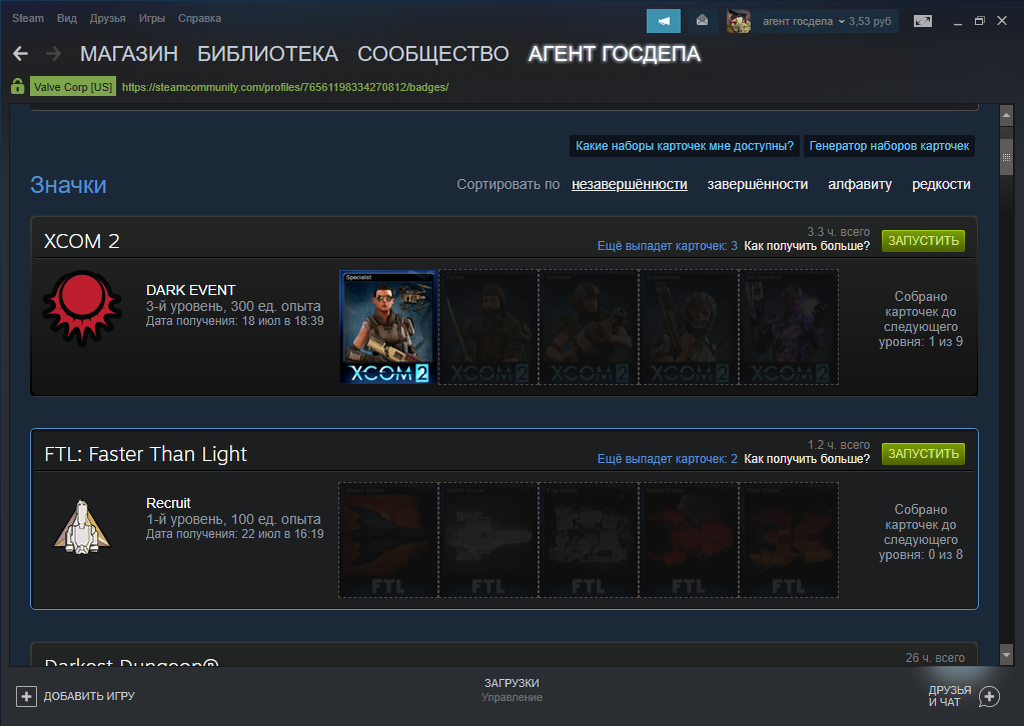
Task: Open the dimmed FTL Rock Cruiser card
Action: (789, 540)
